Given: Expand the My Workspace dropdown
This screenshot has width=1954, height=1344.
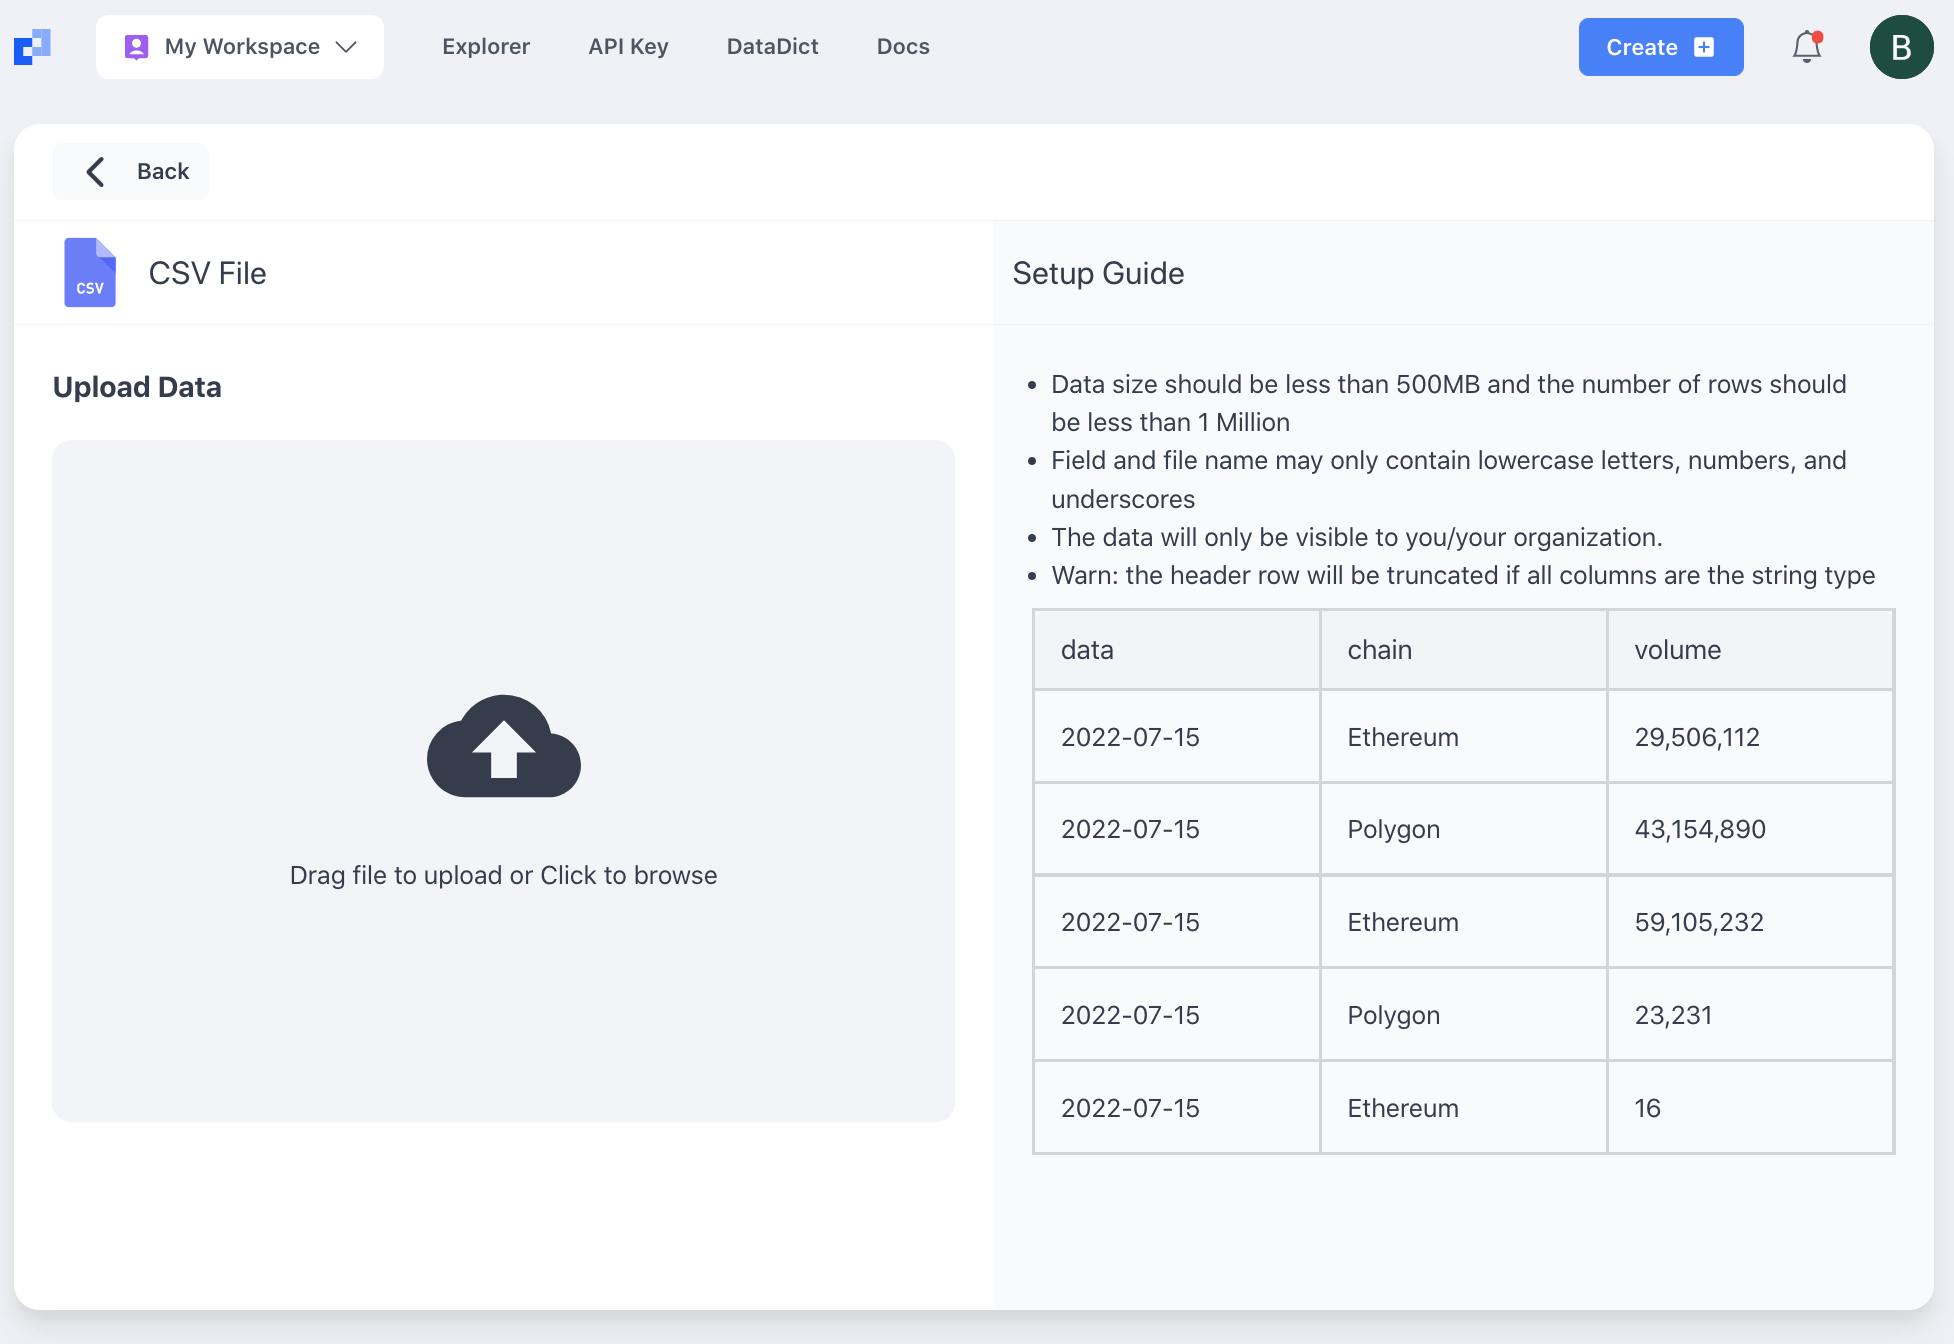Looking at the screenshot, I should pos(241,47).
